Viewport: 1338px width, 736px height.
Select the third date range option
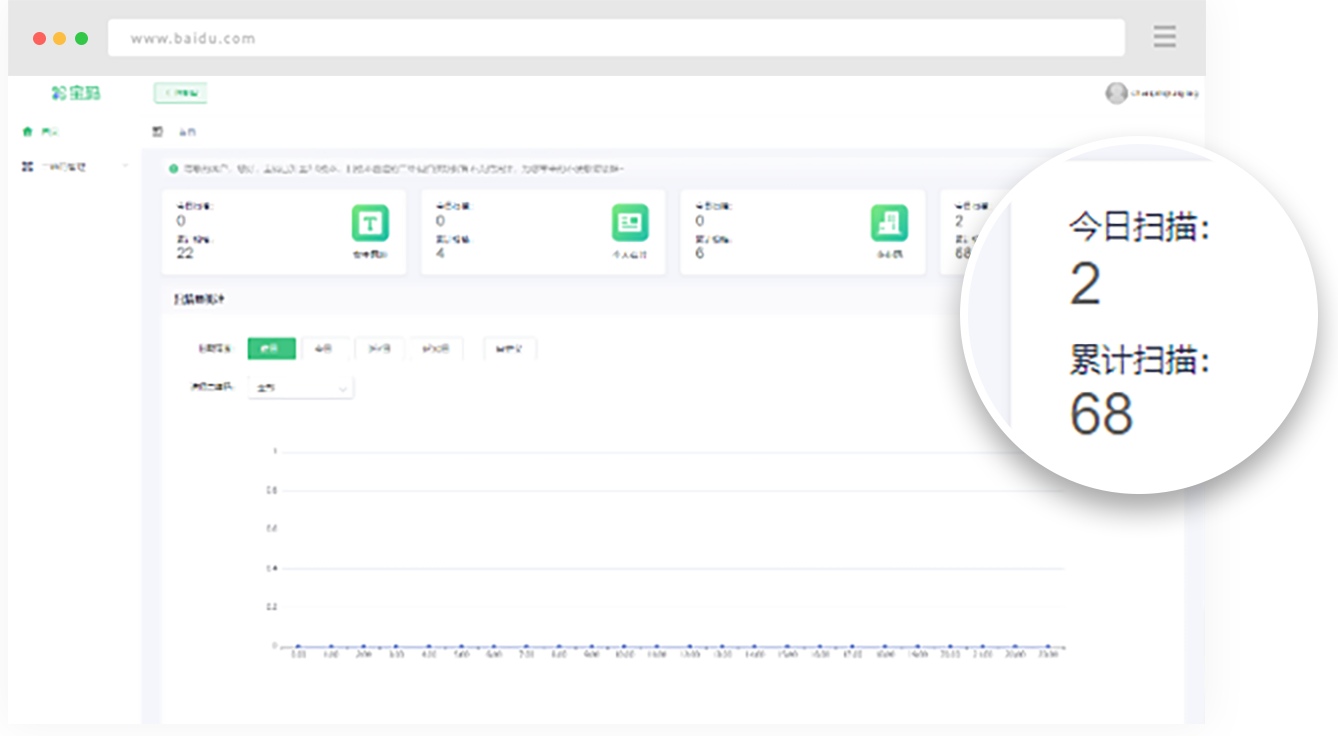click(x=379, y=349)
